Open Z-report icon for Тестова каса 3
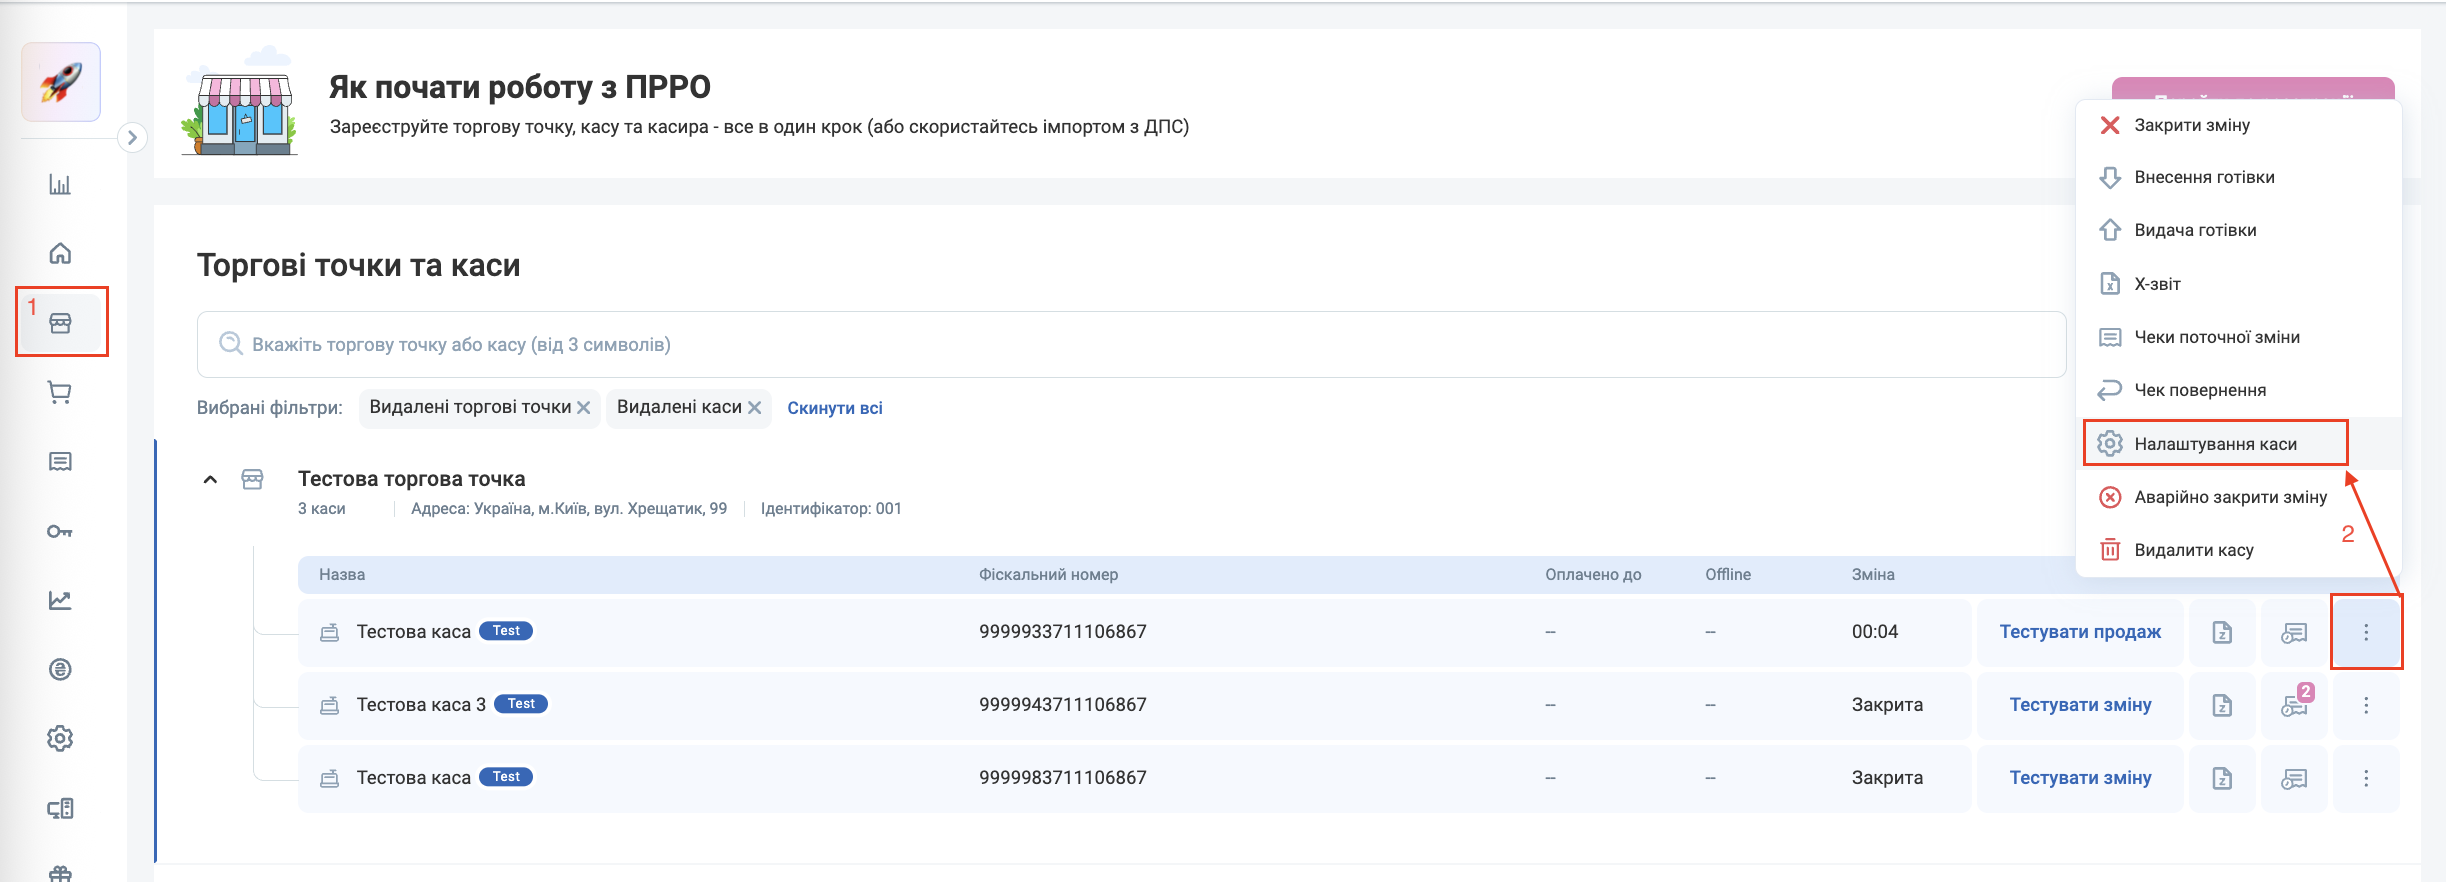Image resolution: width=2446 pixels, height=882 pixels. pyautogui.click(x=2222, y=706)
